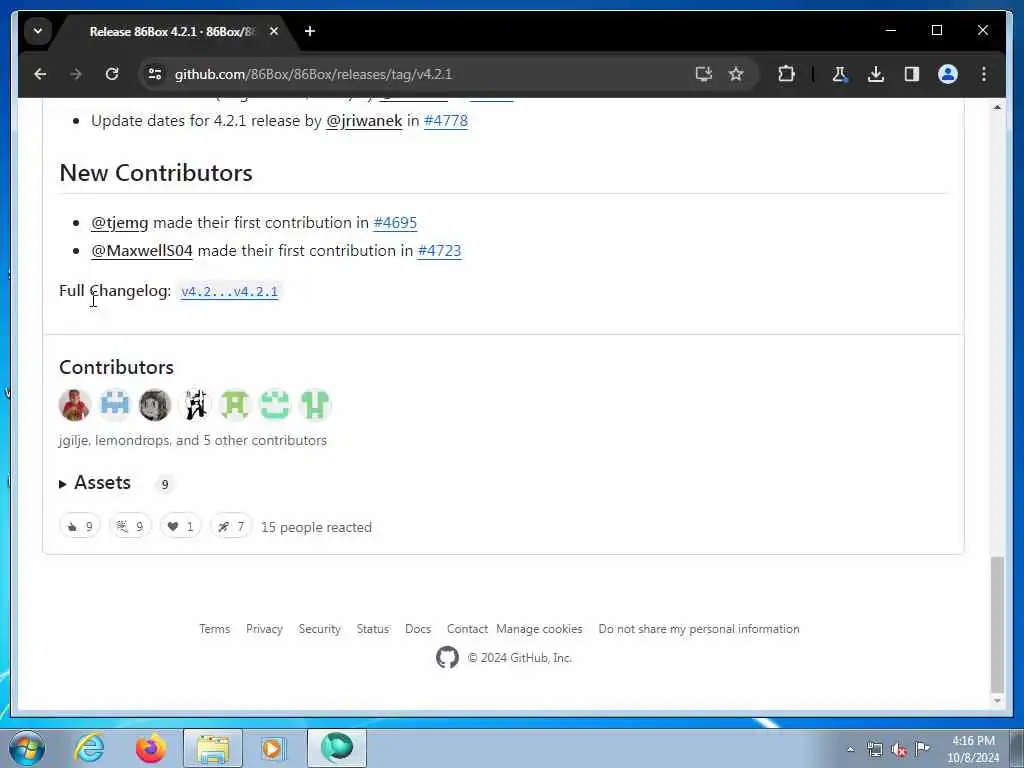The height and width of the screenshot is (768, 1024).
Task: Click the thumbs up reaction with 9
Action: 80,526
